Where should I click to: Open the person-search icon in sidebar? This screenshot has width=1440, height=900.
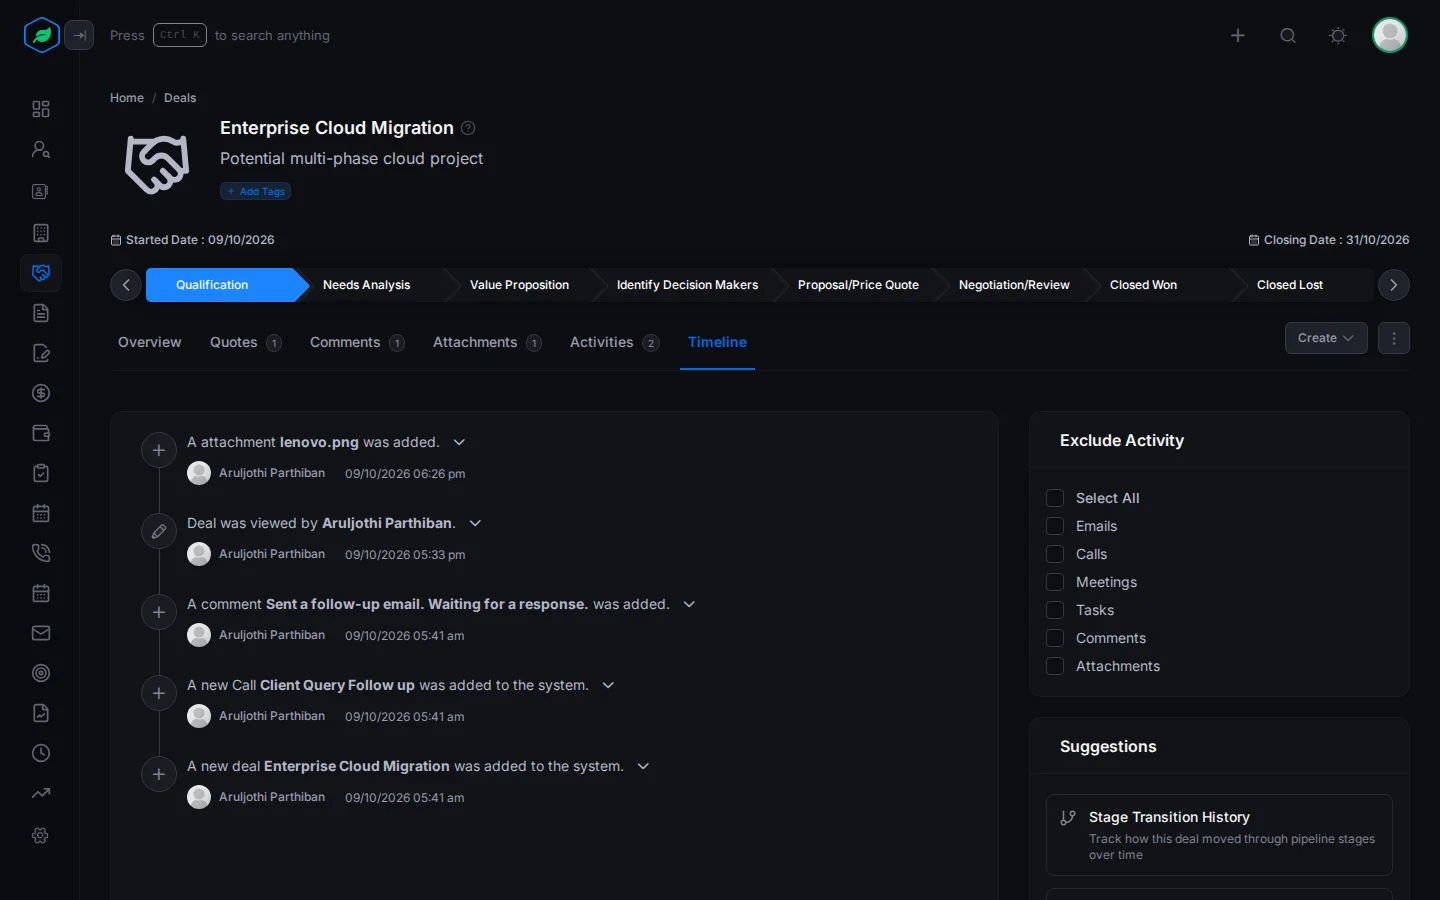point(41,149)
